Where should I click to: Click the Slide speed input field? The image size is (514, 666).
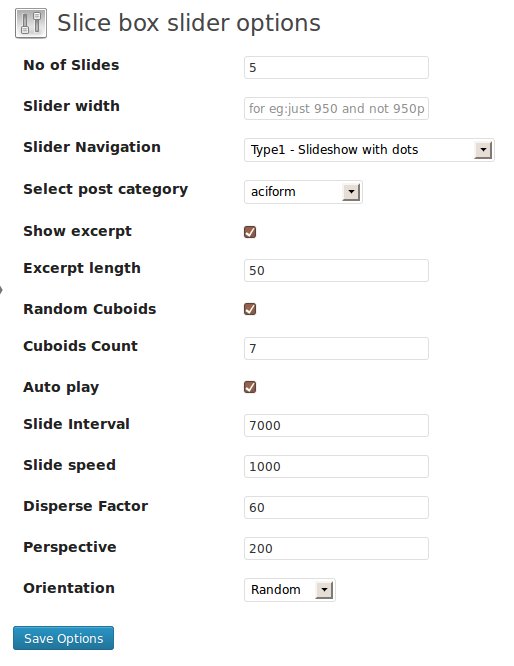click(336, 467)
